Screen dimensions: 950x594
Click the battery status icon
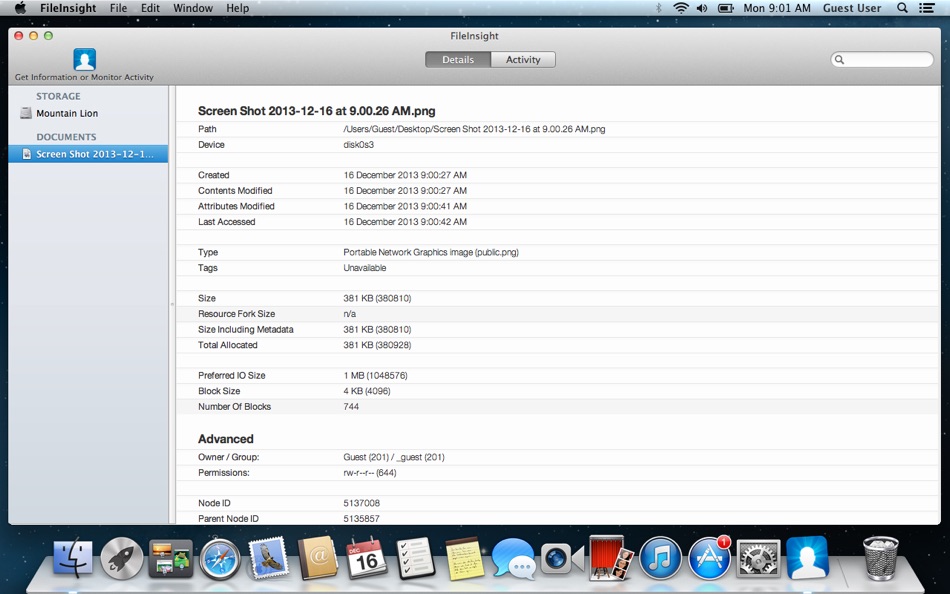pyautogui.click(x=725, y=8)
